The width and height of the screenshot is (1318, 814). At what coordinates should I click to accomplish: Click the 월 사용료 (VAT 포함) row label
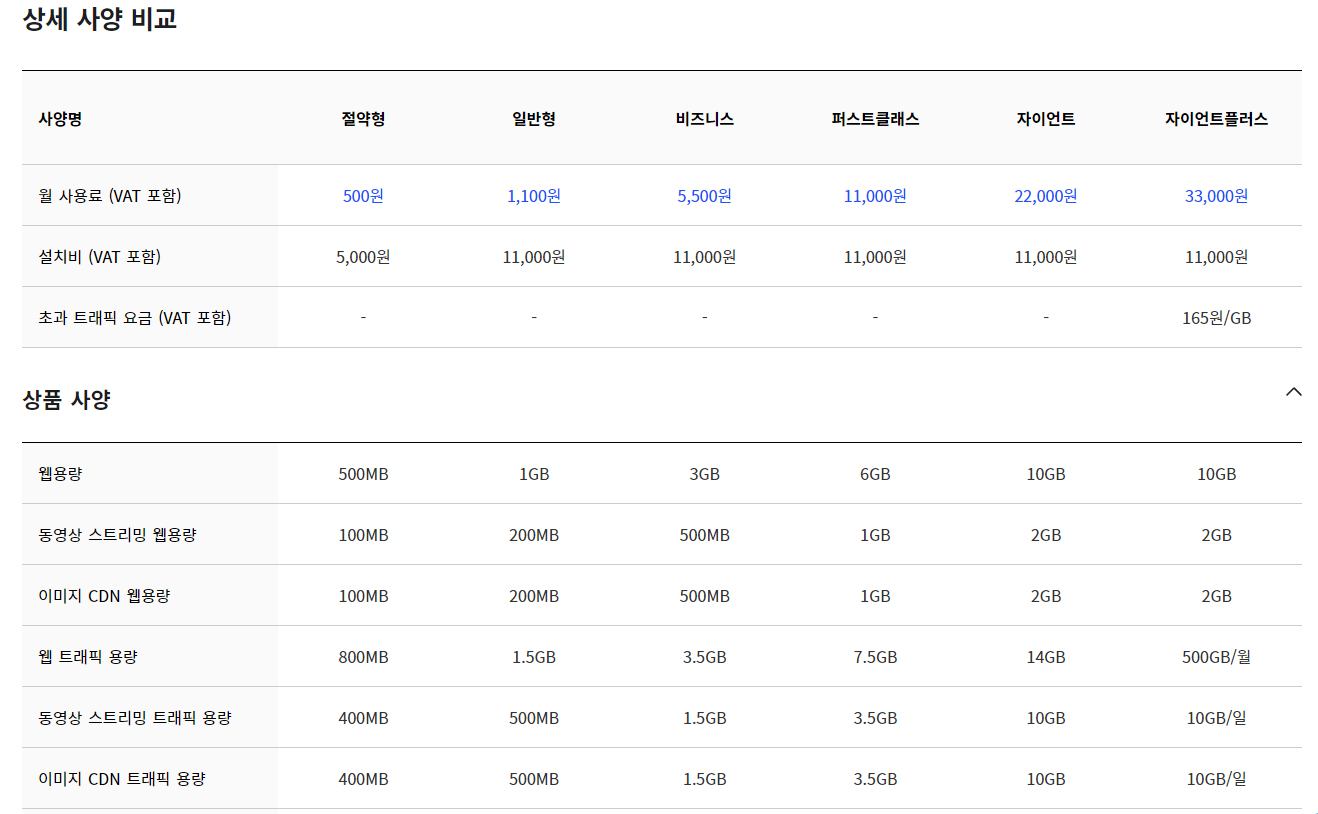[x=110, y=196]
